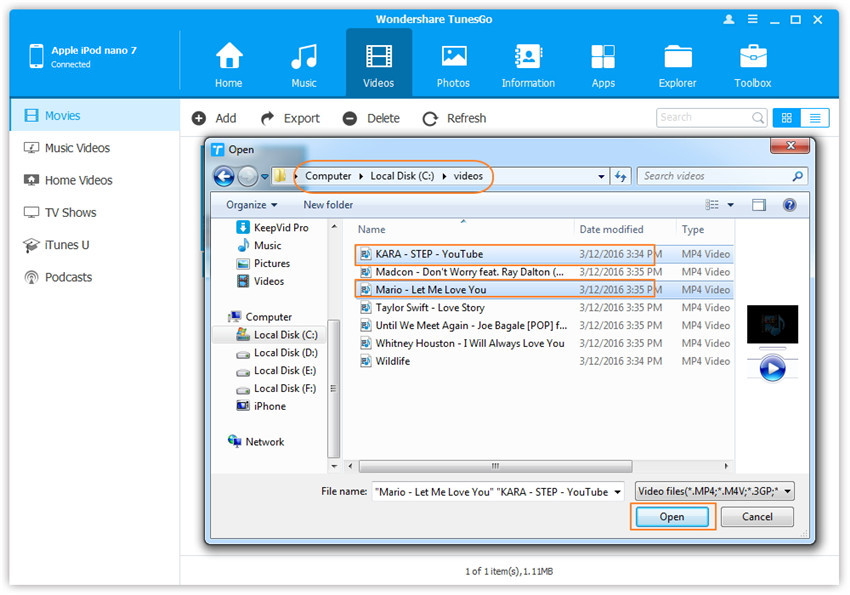850x595 pixels.
Task: Open the Podcasts sidebar category
Action: pyautogui.click(x=68, y=277)
